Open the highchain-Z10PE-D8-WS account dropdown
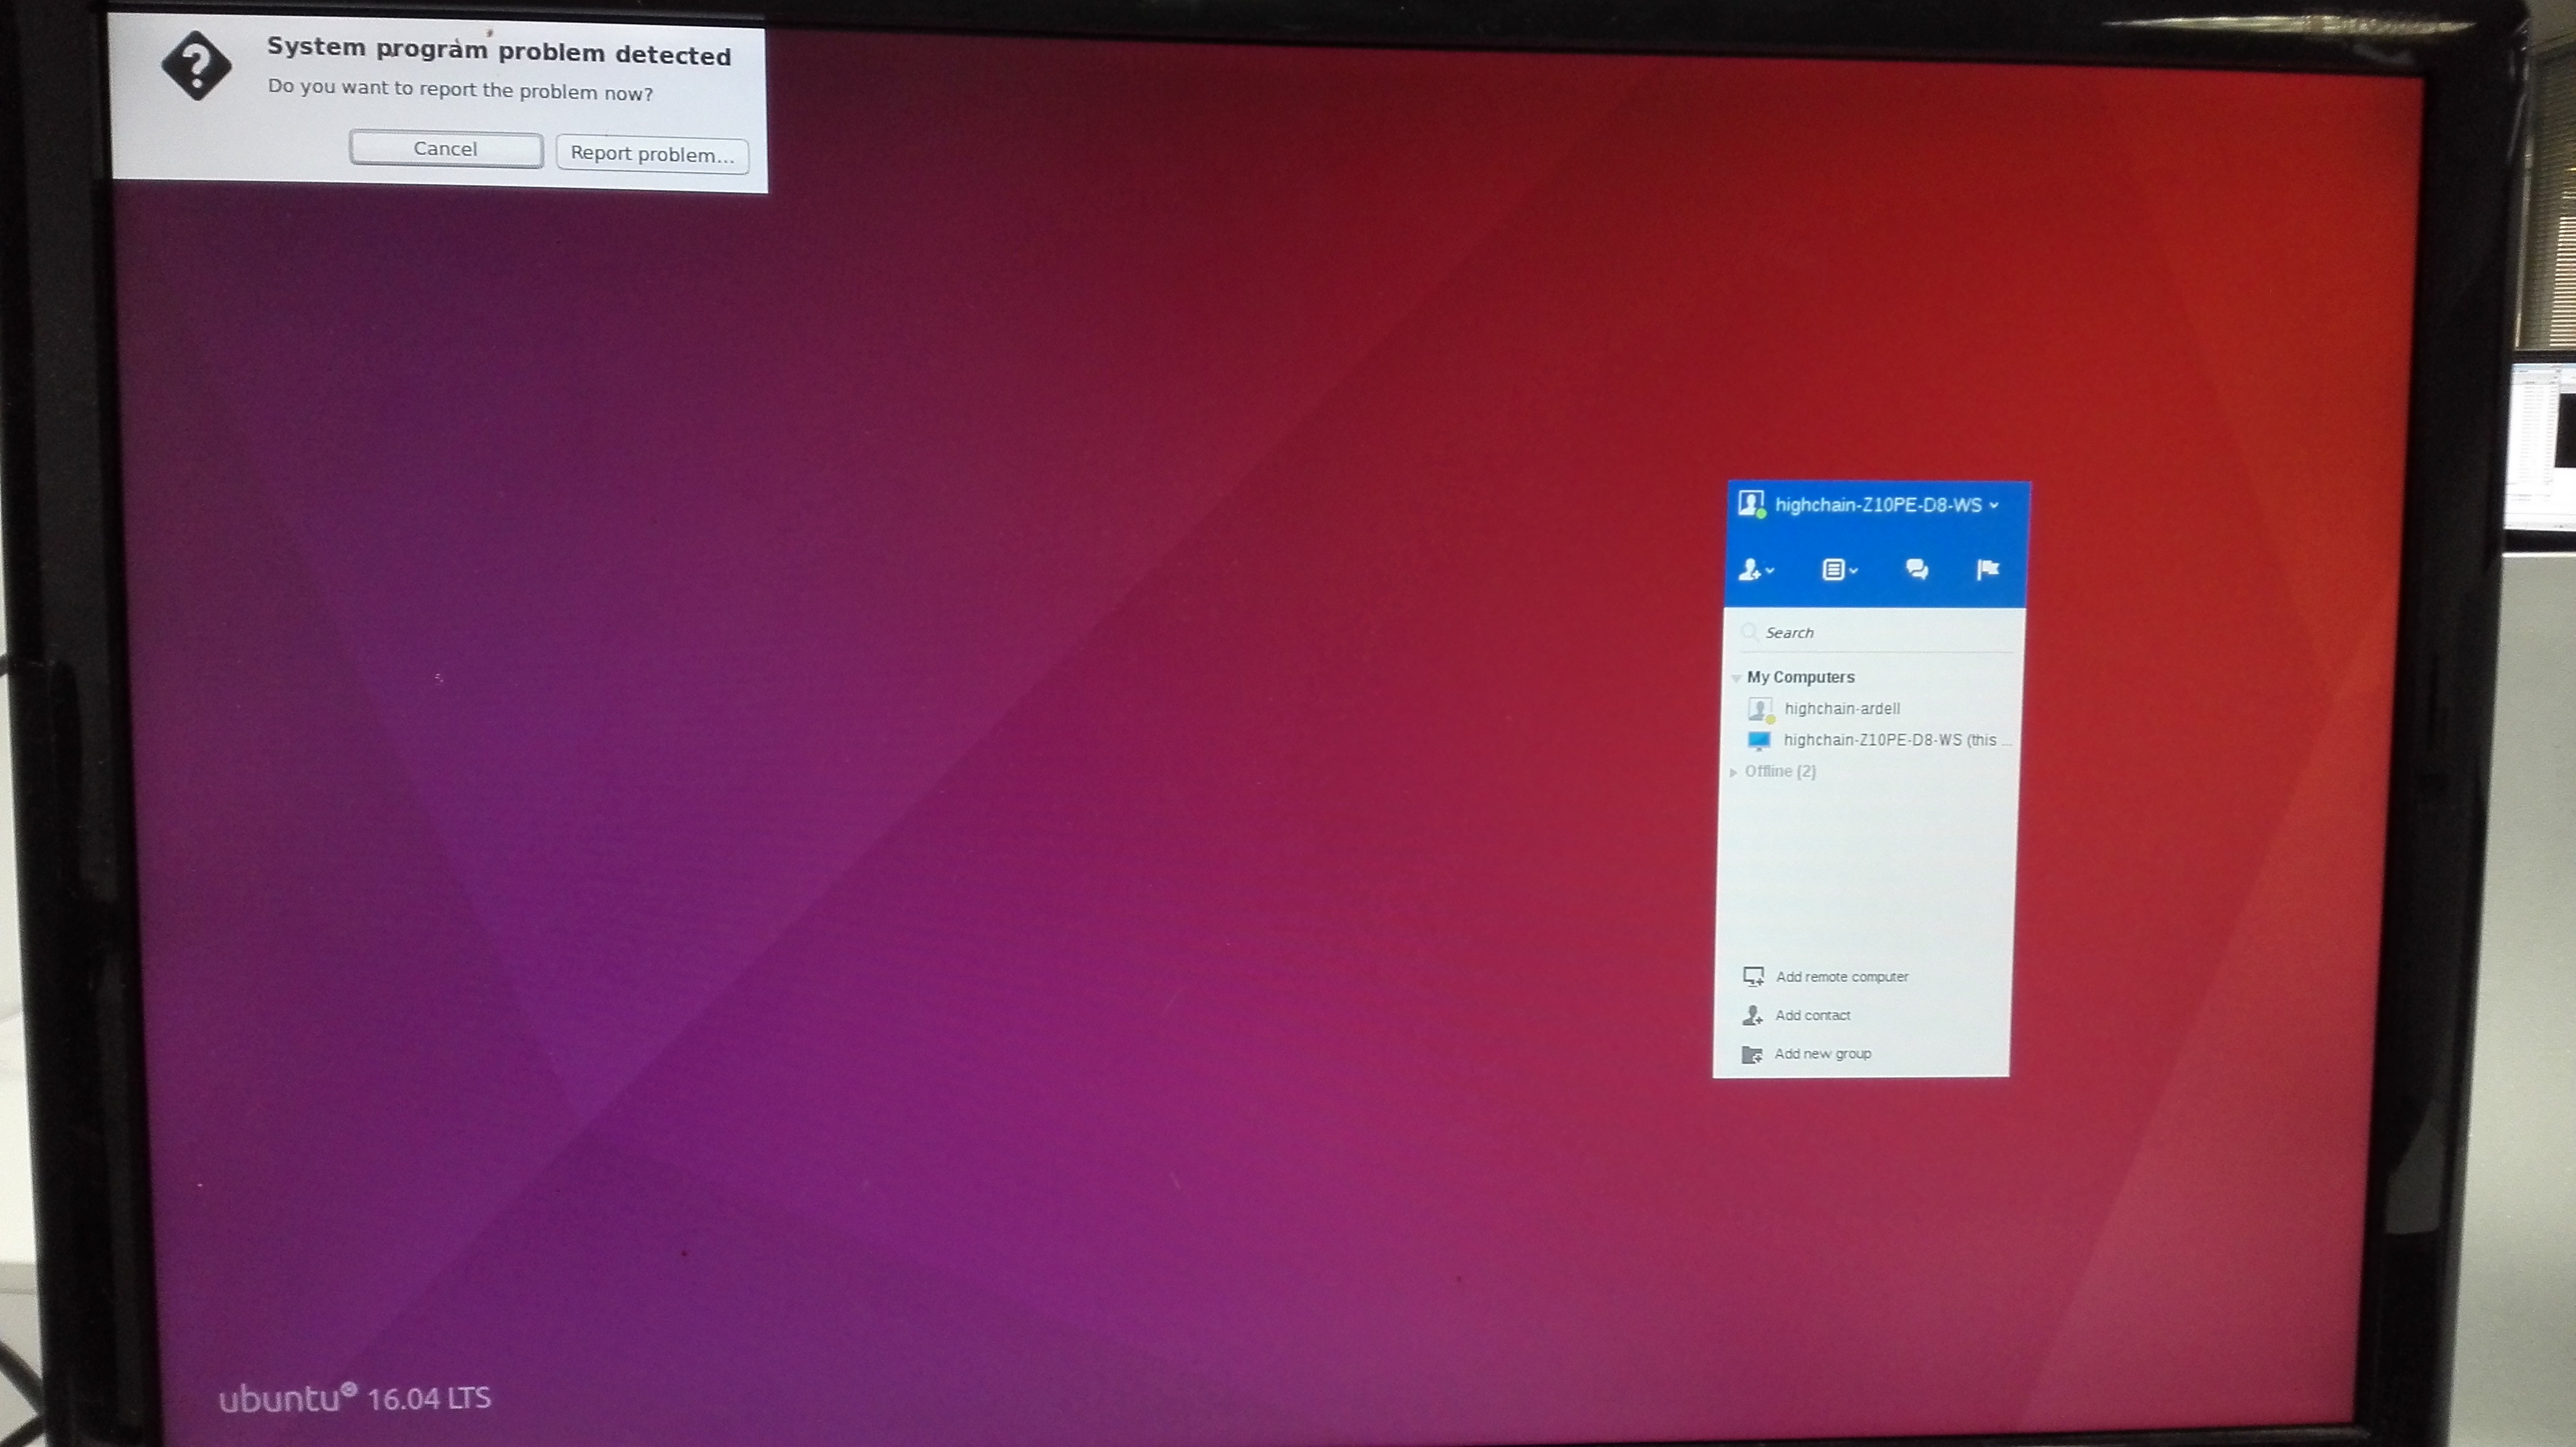The height and width of the screenshot is (1447, 2576). tap(1886, 505)
